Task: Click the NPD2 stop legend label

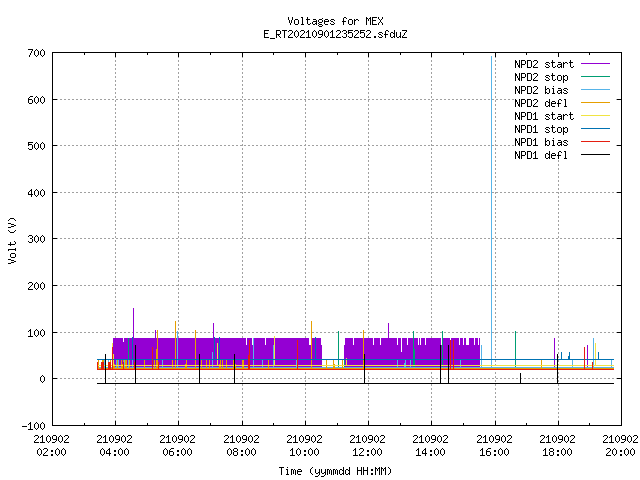Action: 541,77
